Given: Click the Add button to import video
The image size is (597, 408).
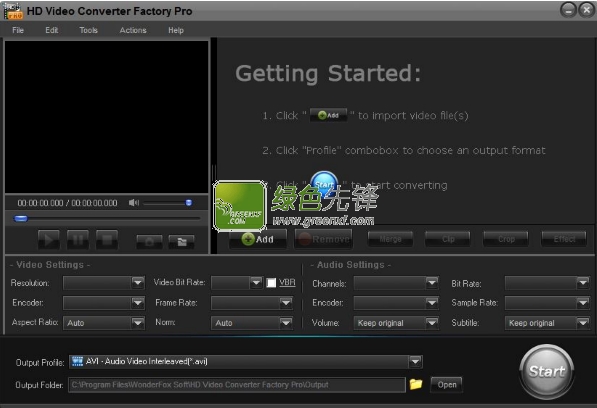Looking at the screenshot, I should (258, 239).
